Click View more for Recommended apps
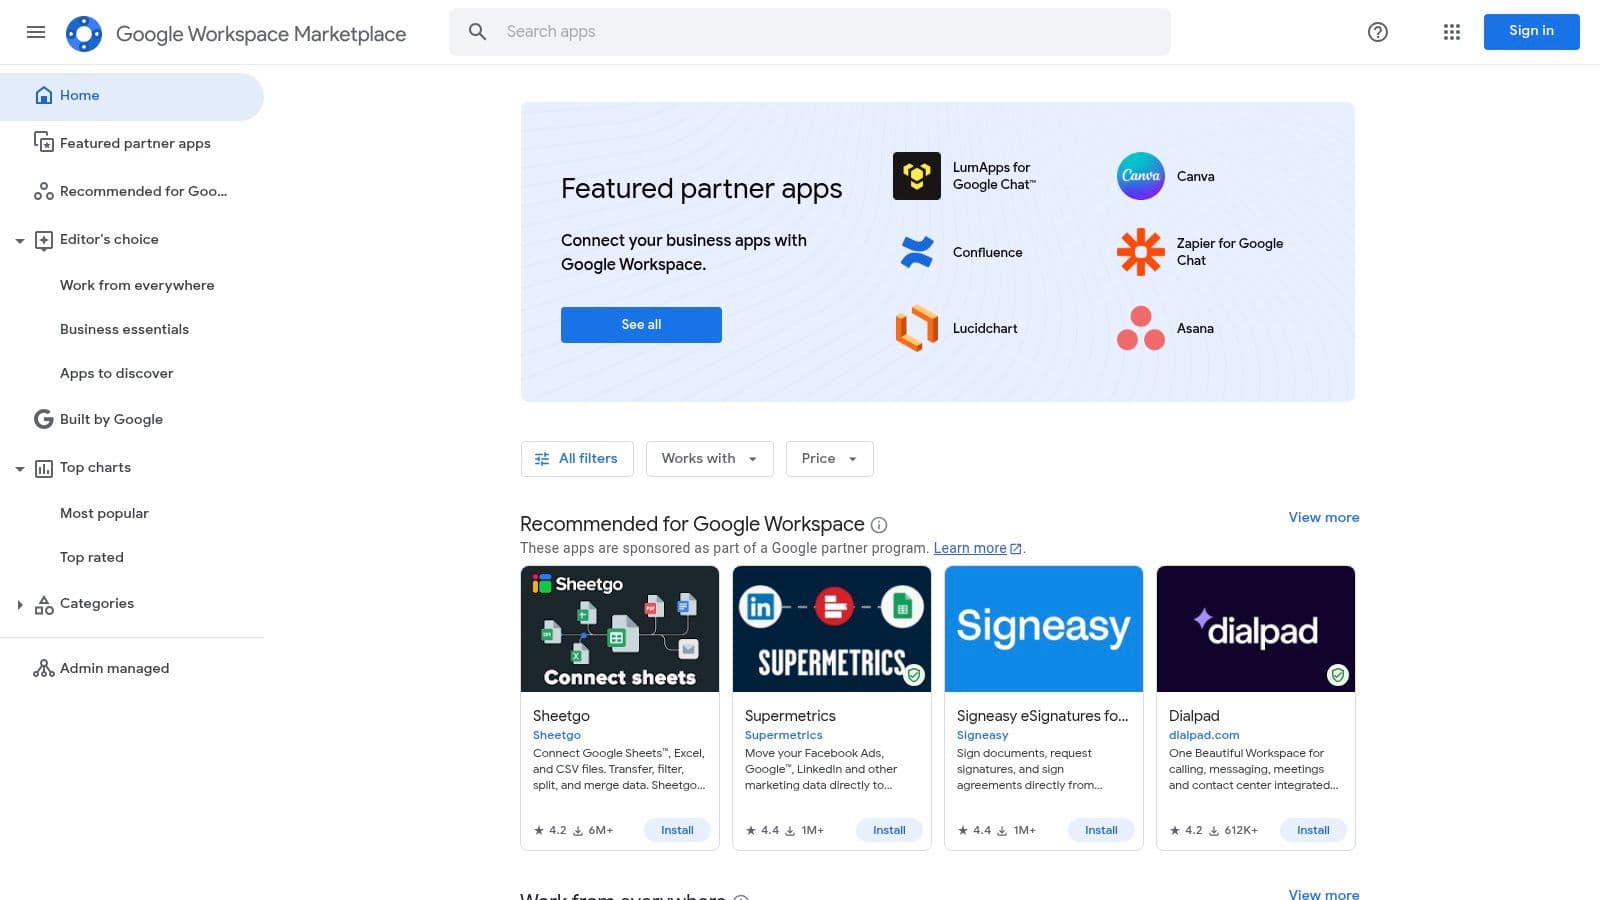 click(1323, 517)
